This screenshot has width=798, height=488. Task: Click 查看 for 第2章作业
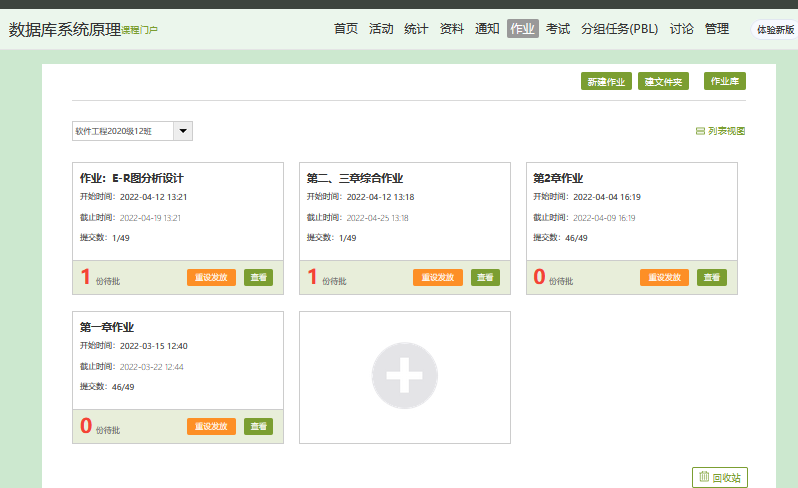(712, 277)
